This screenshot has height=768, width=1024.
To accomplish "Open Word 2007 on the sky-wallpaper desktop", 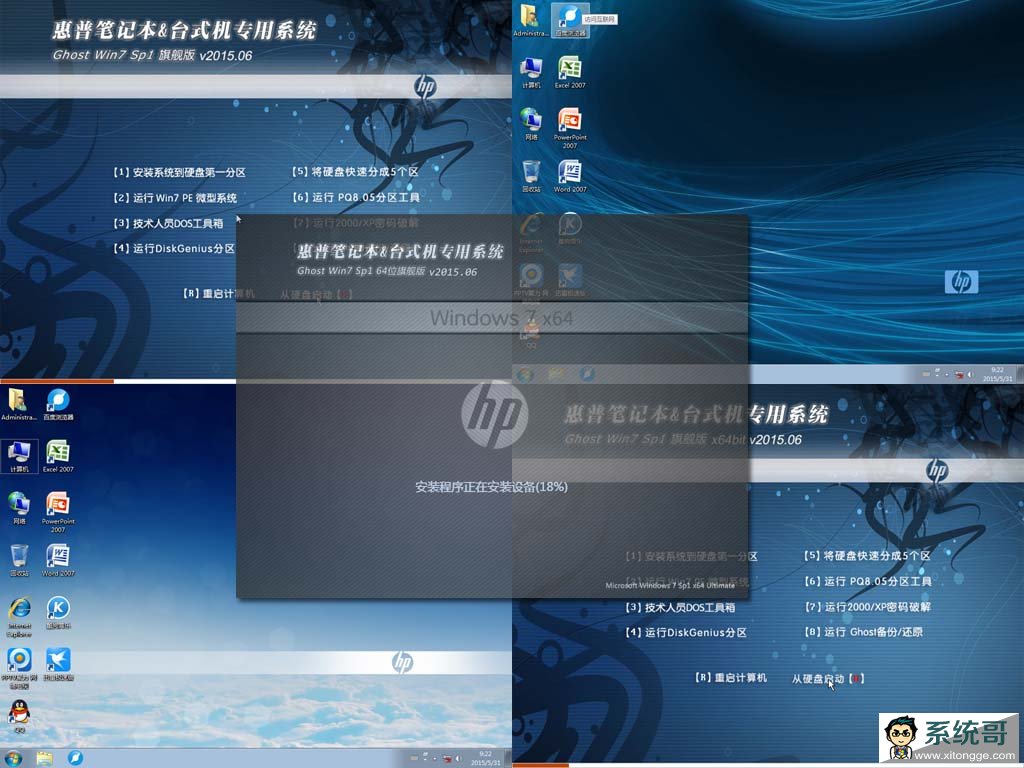I will coord(58,560).
